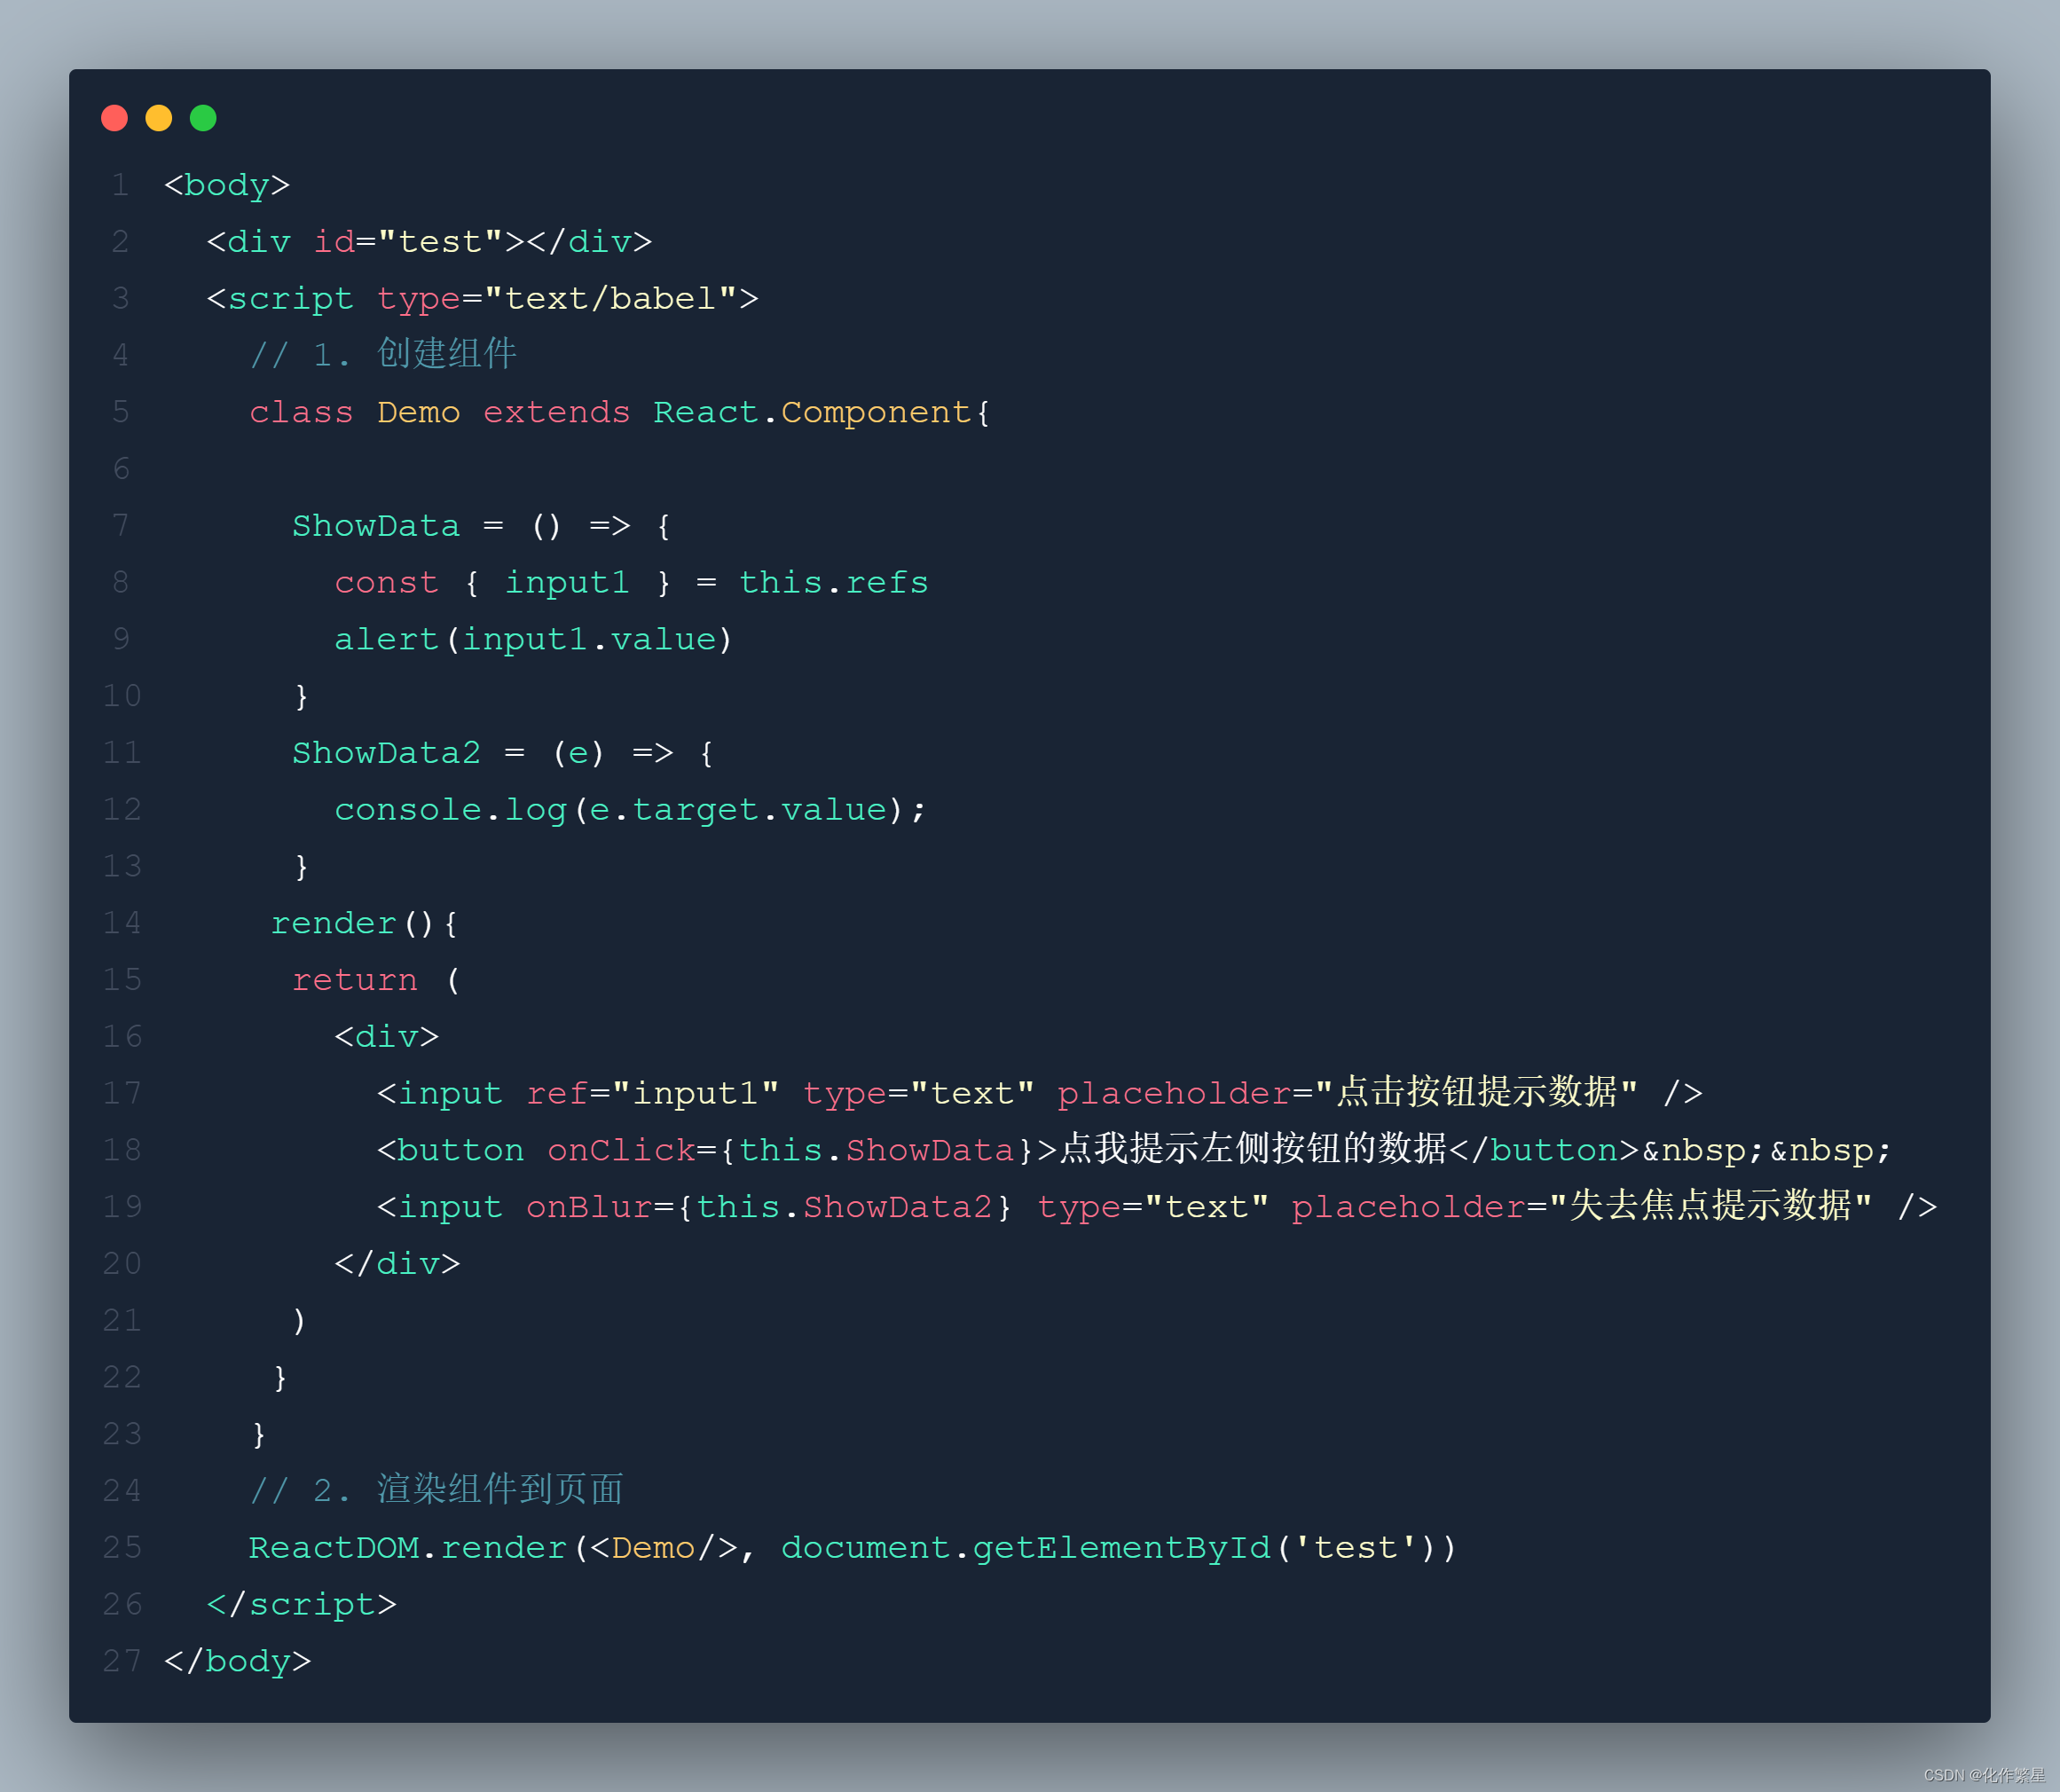Click the closing </body> tag
The width and height of the screenshot is (2060, 1792).
click(x=238, y=1662)
